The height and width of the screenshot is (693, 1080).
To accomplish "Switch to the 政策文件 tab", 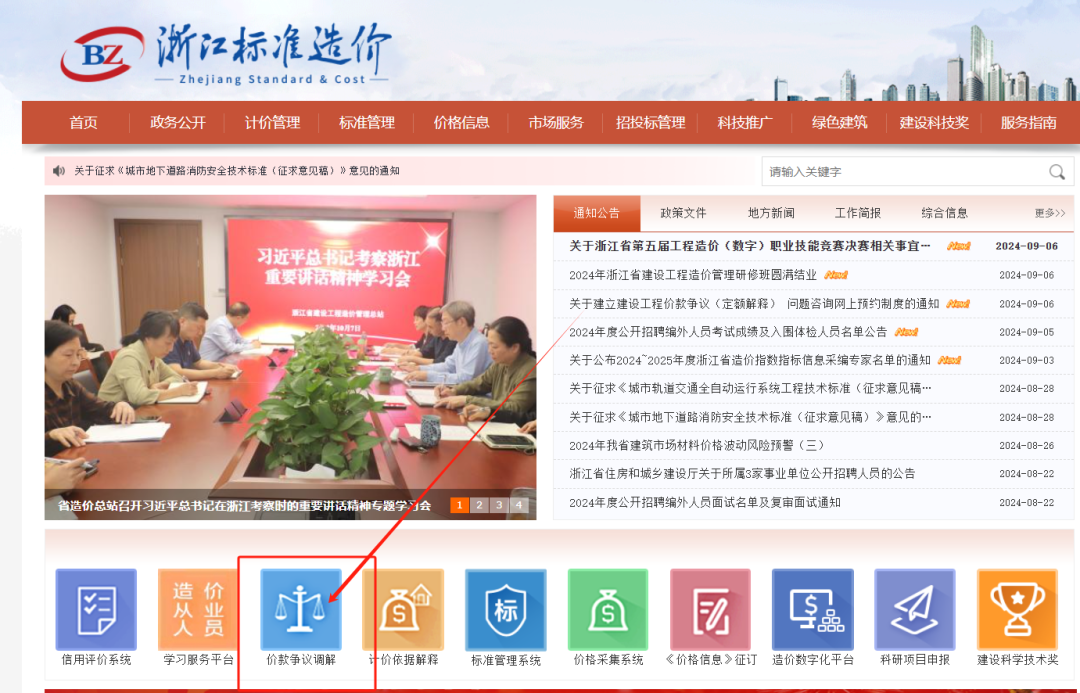I will tap(683, 213).
